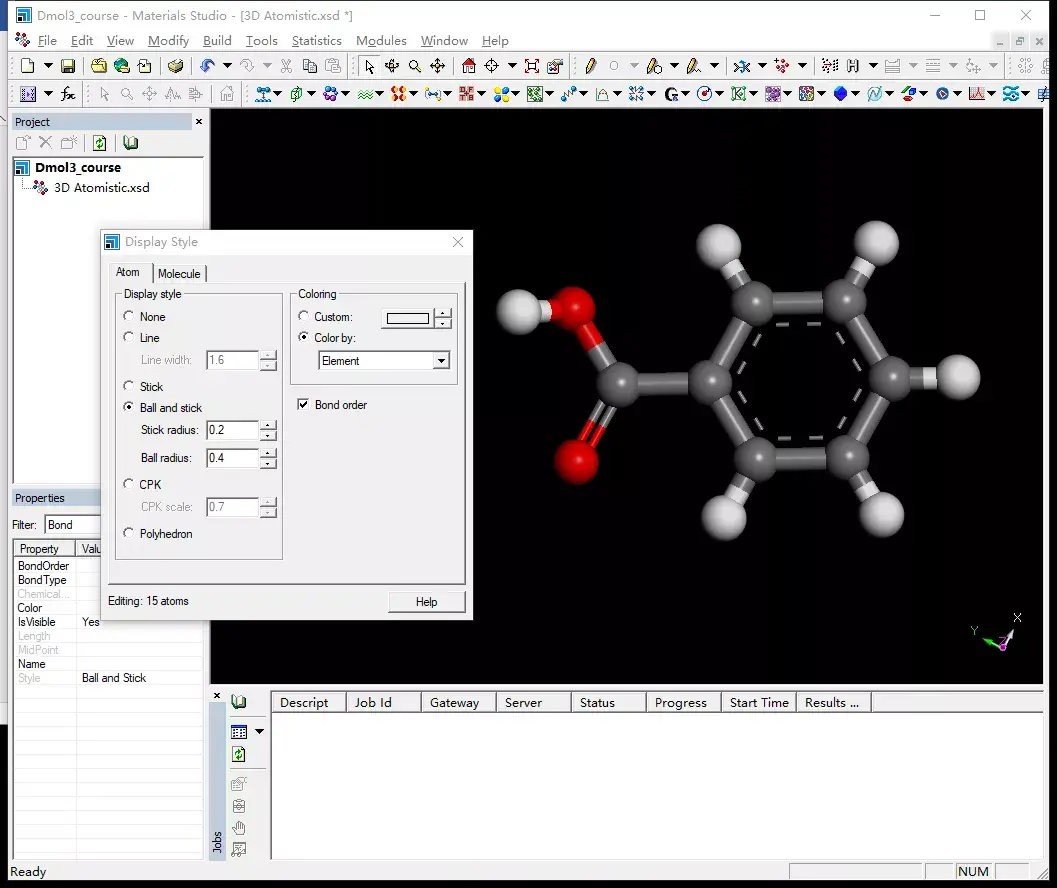Select the 3D Viewer Rotation tool
This screenshot has width=1057, height=888.
pyautogui.click(x=392, y=66)
